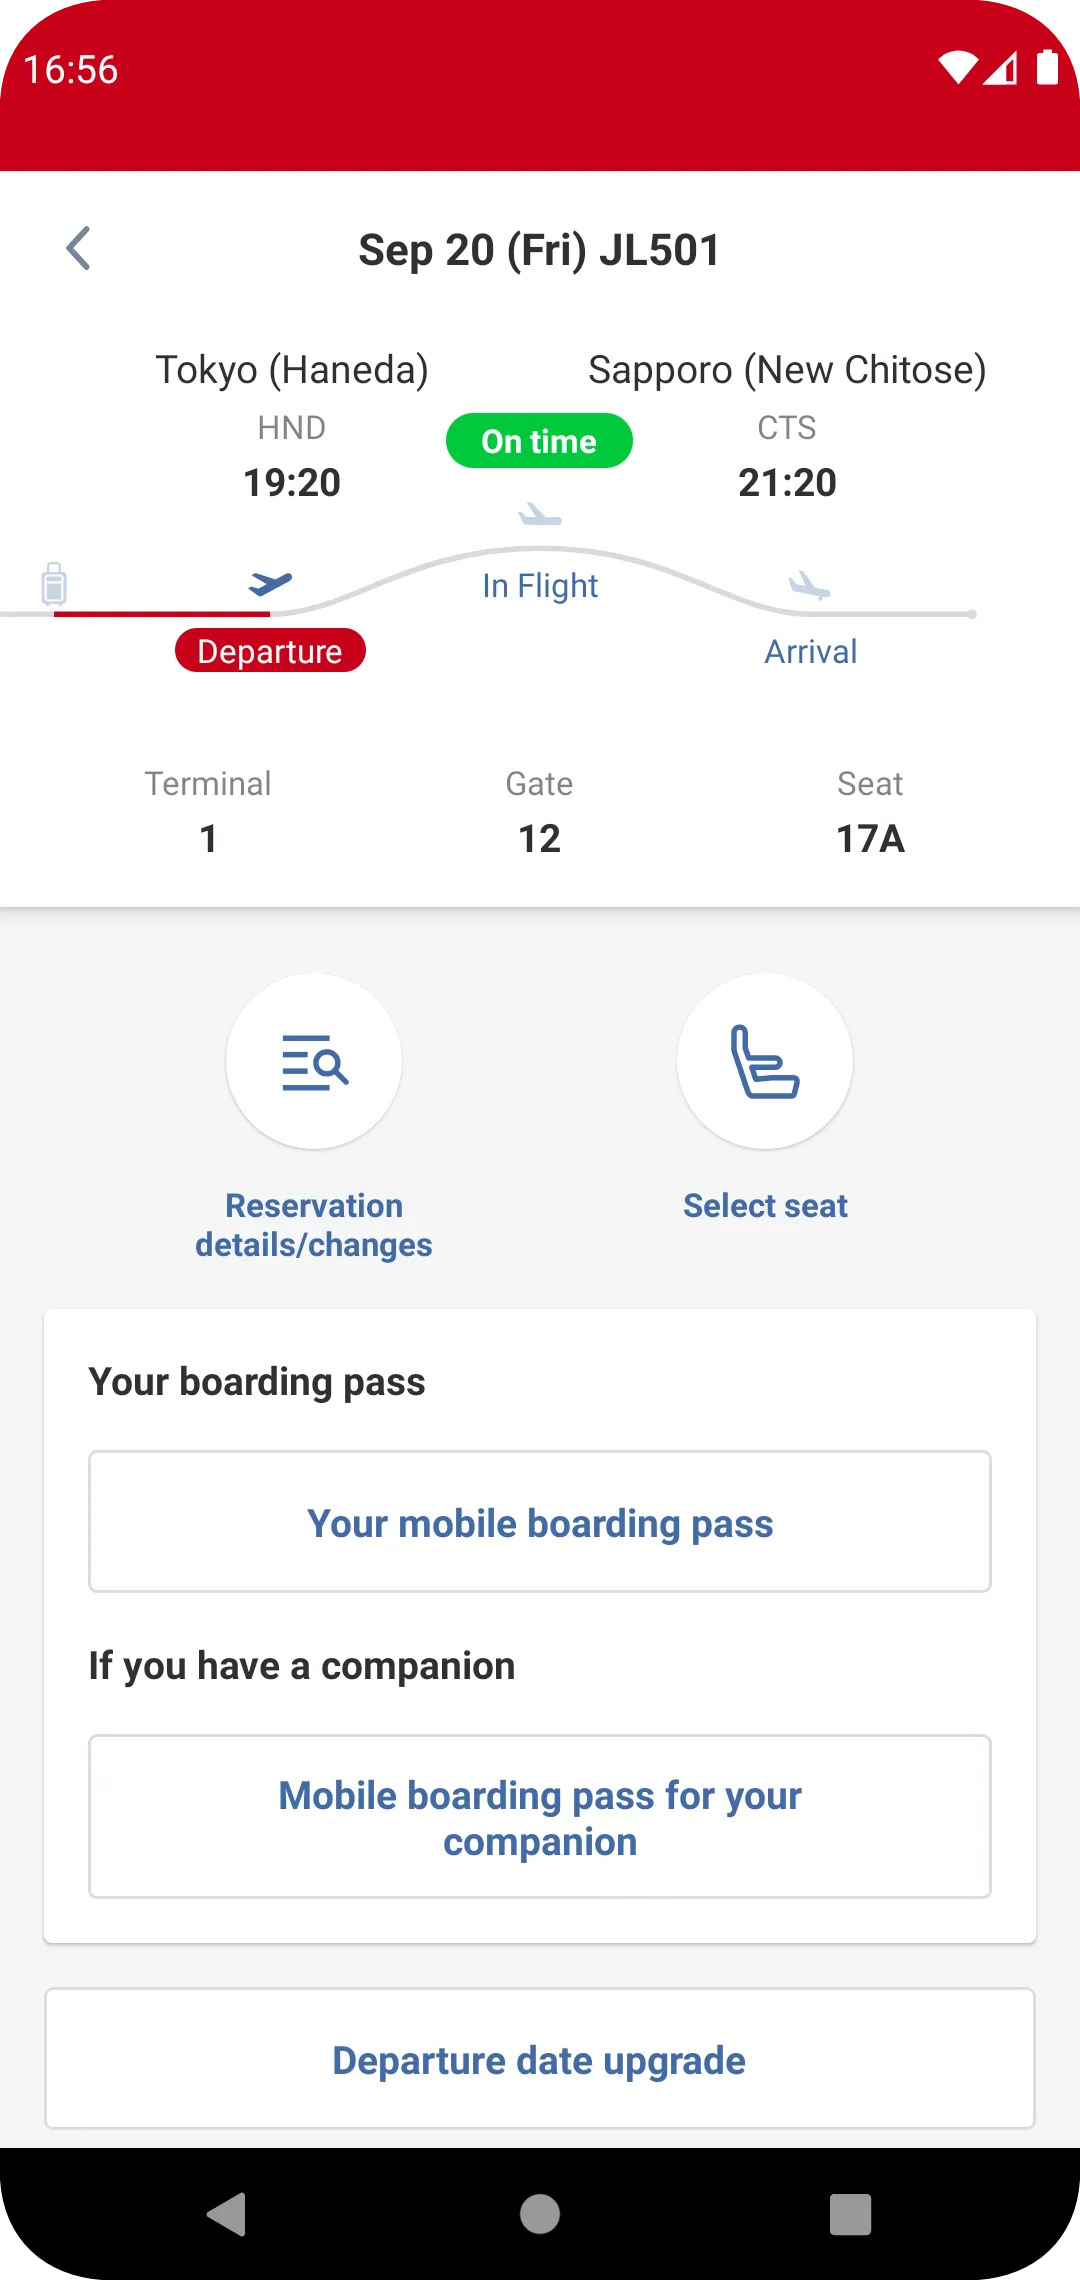Tap the red flight progress line

pyautogui.click(x=162, y=613)
